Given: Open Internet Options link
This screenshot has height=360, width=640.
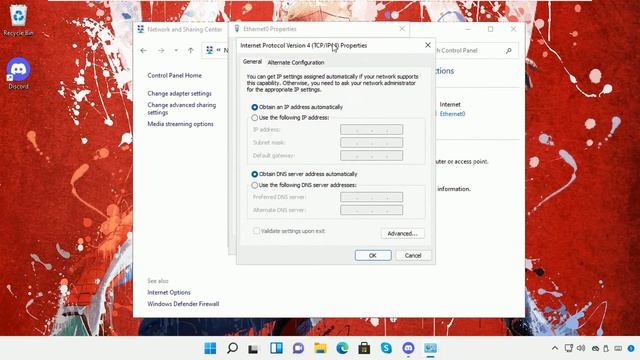Looking at the screenshot, I should point(169,293).
